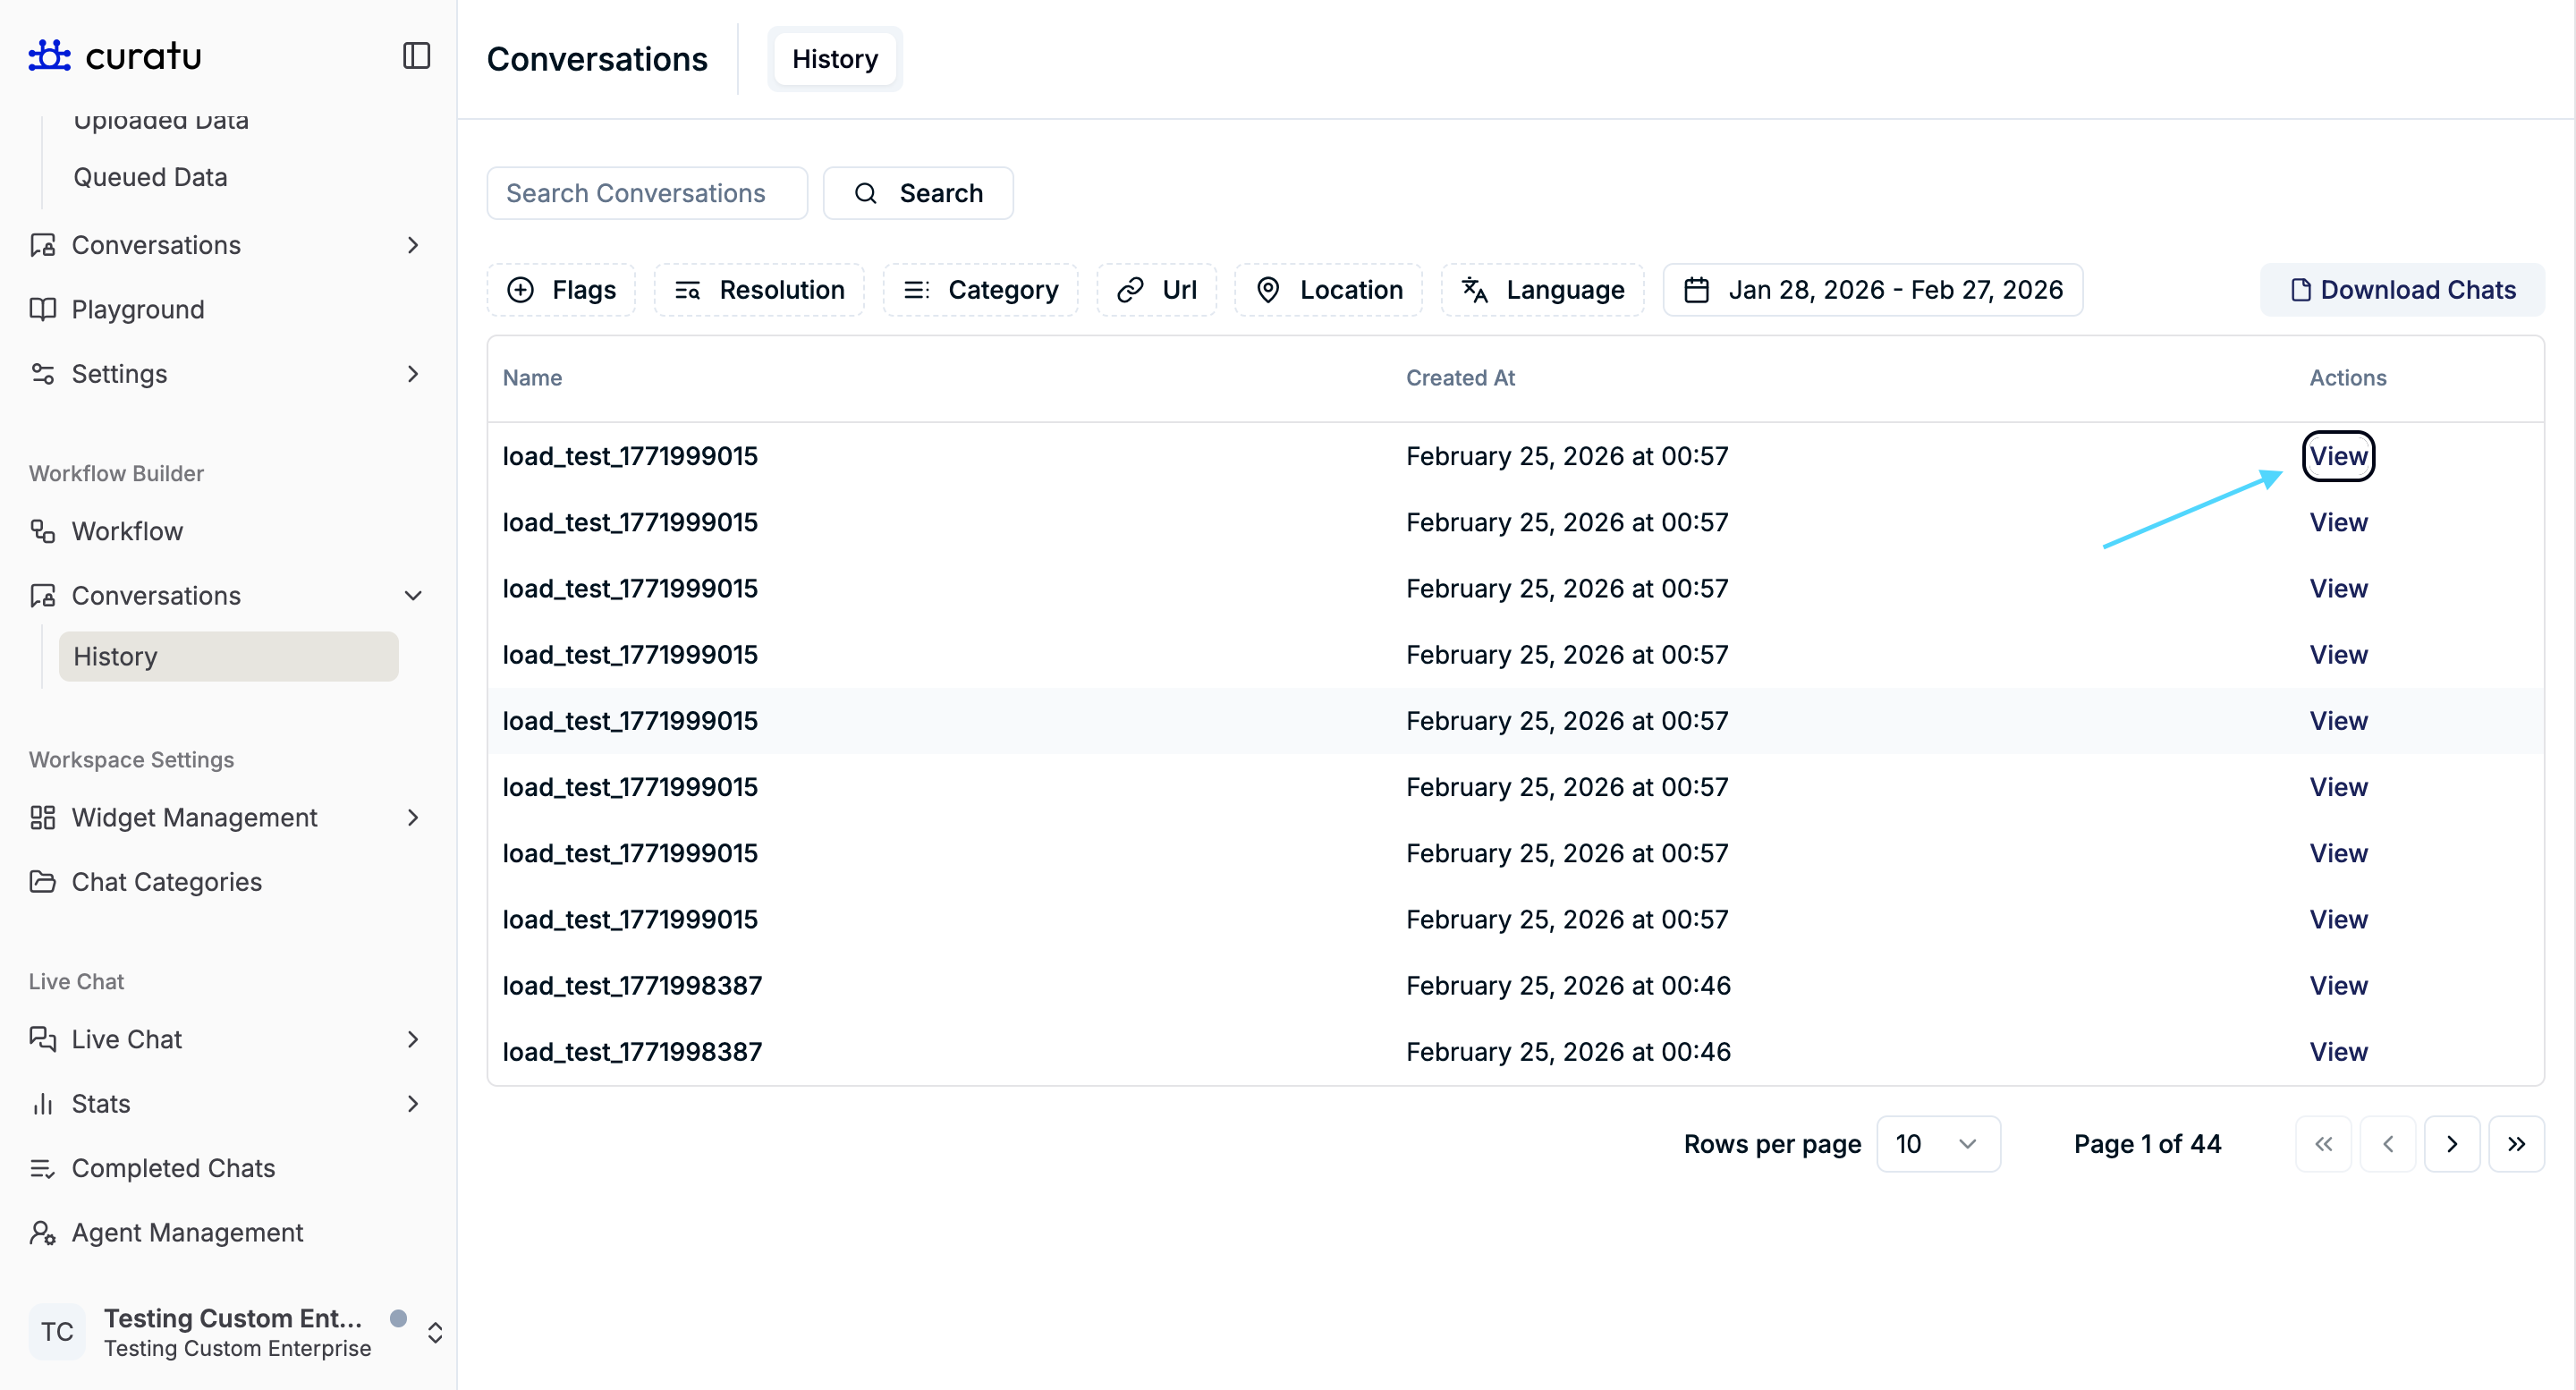Image resolution: width=2576 pixels, height=1390 pixels.
Task: Open the Resolution filter
Action: [759, 290]
